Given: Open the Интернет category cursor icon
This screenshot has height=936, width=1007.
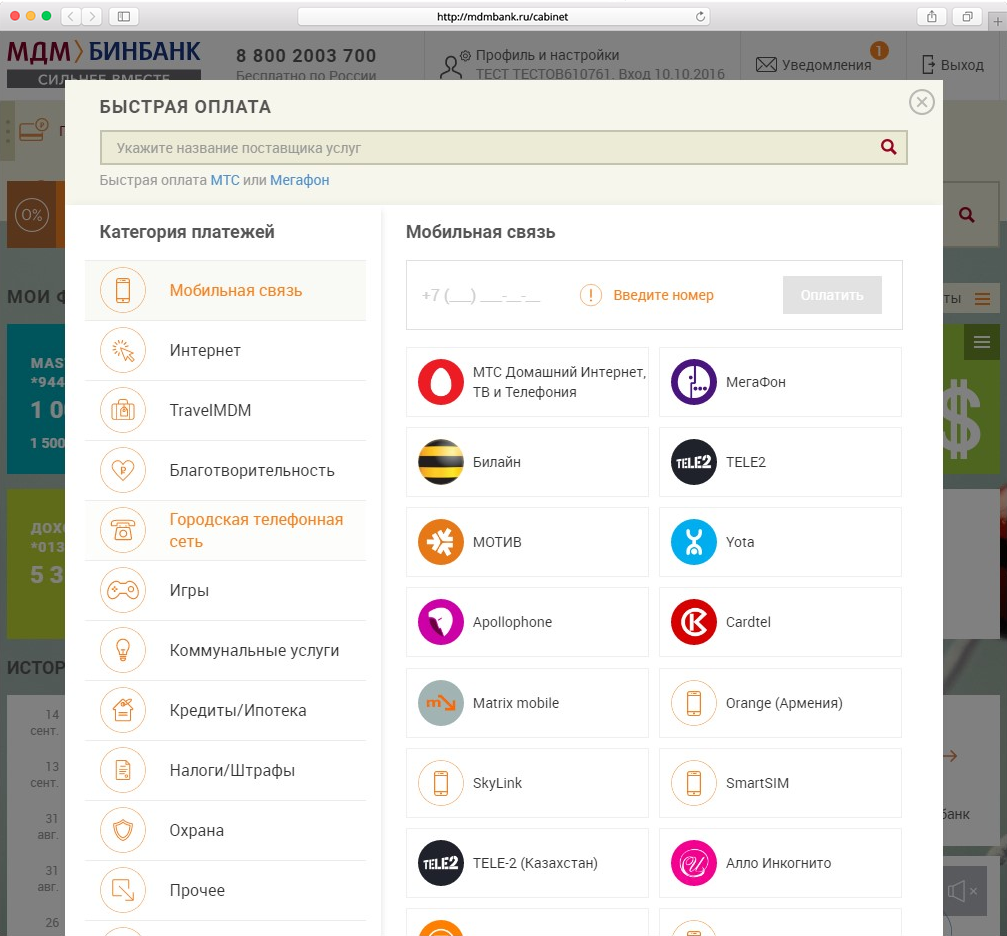Looking at the screenshot, I should click(123, 350).
